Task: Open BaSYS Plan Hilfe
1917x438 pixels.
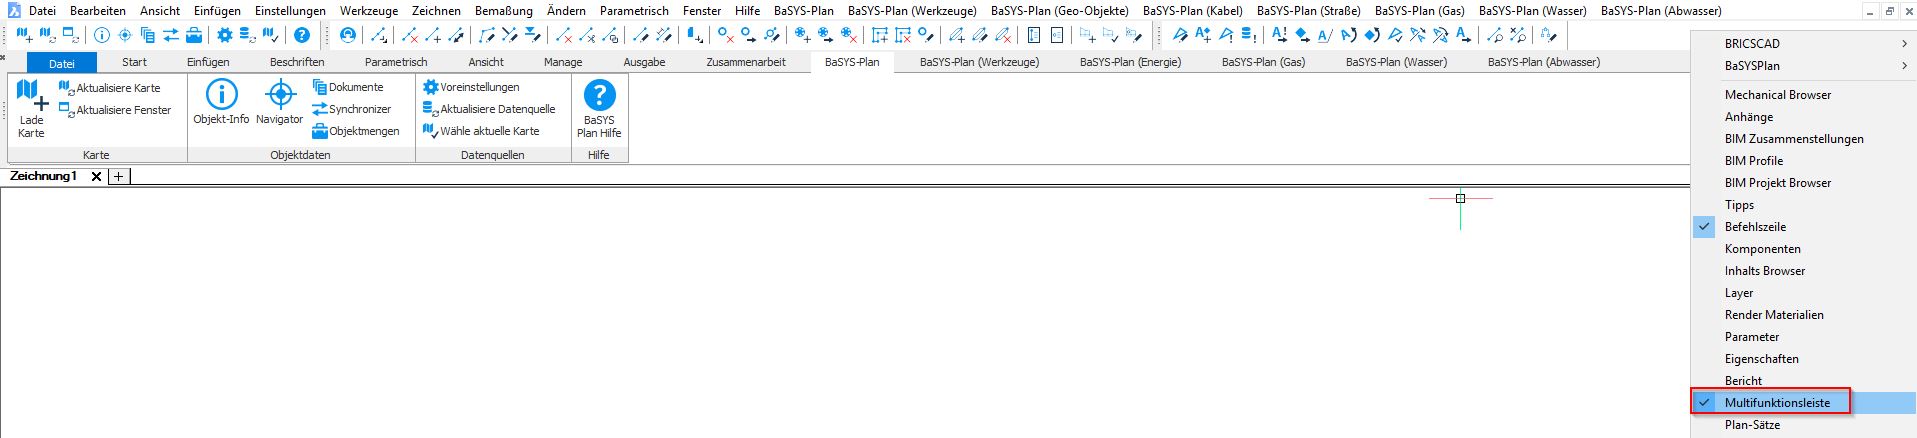Action: [599, 108]
